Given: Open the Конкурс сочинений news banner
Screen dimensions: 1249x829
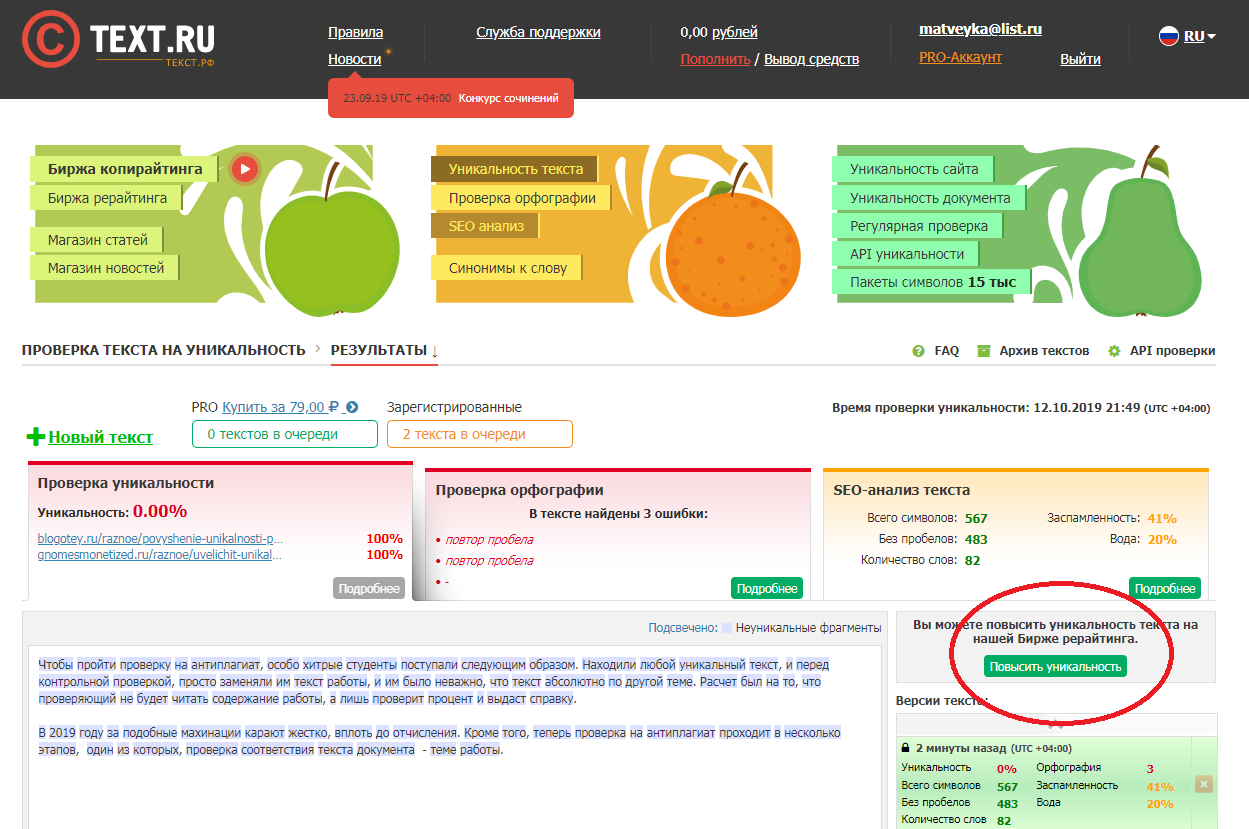Looking at the screenshot, I should [x=451, y=98].
